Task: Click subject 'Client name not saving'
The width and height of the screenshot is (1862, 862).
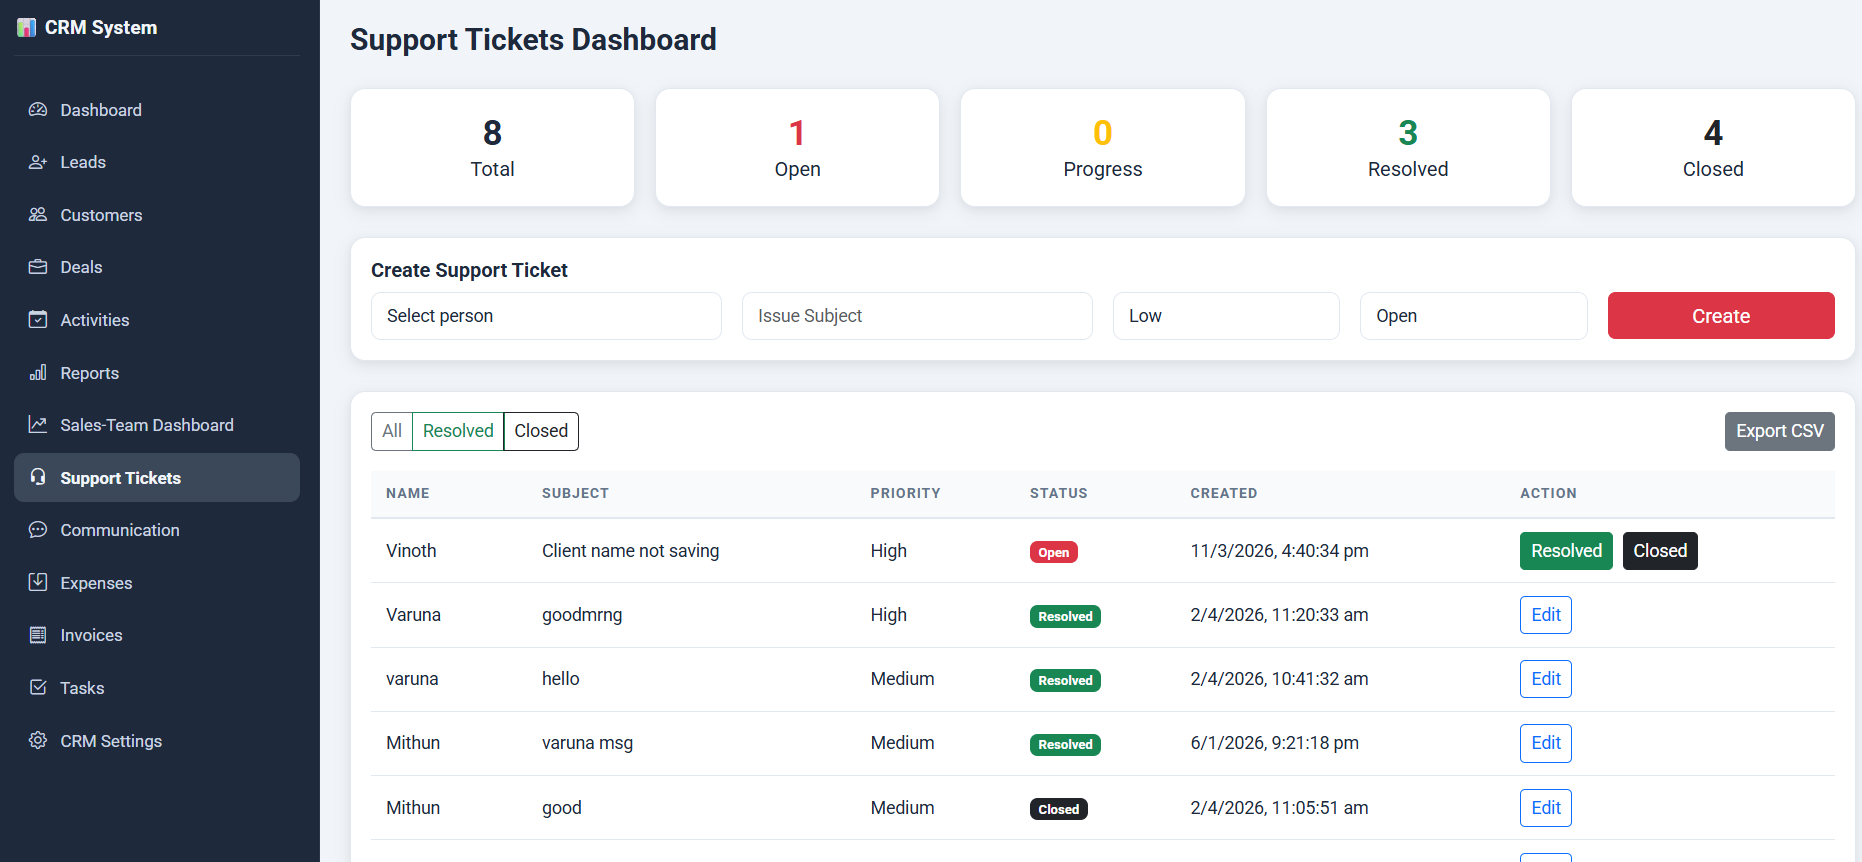Action: pos(630,551)
